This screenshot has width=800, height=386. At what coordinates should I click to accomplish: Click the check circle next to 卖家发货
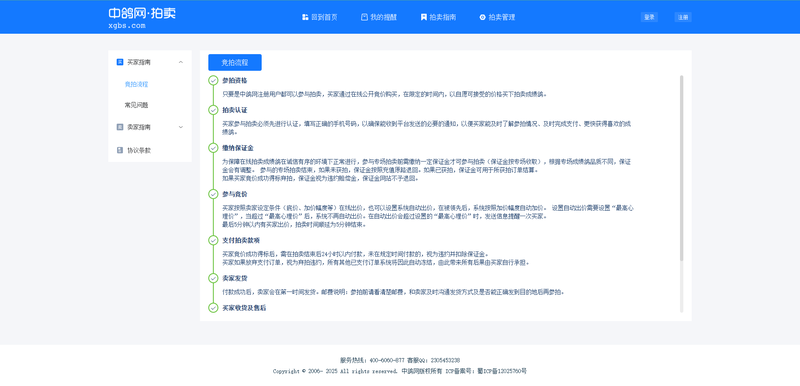(213, 278)
